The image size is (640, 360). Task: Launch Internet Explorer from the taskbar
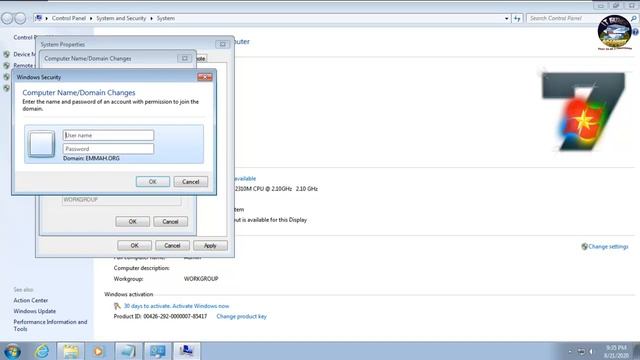pos(42,351)
